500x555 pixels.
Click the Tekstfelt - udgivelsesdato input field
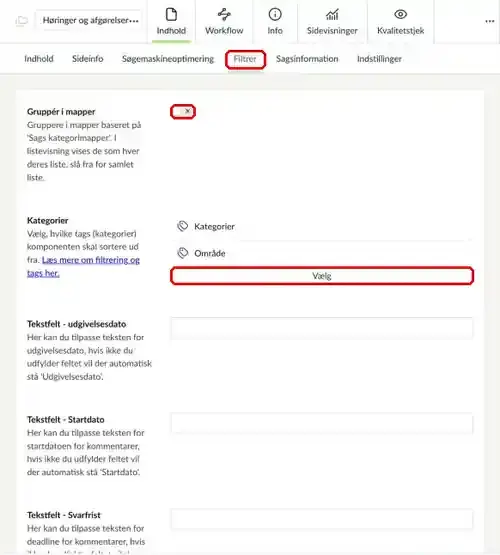pos(322,329)
